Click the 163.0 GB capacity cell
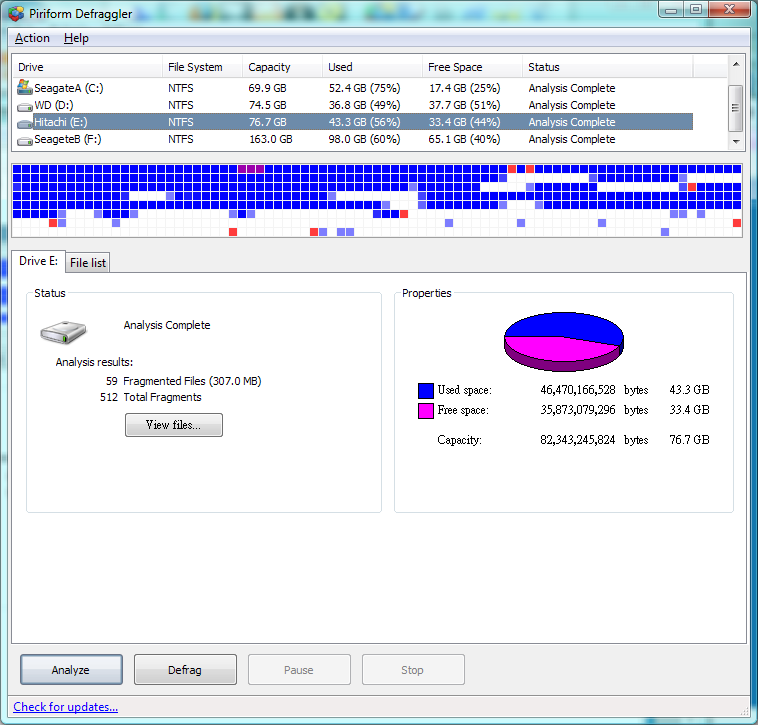 point(271,139)
